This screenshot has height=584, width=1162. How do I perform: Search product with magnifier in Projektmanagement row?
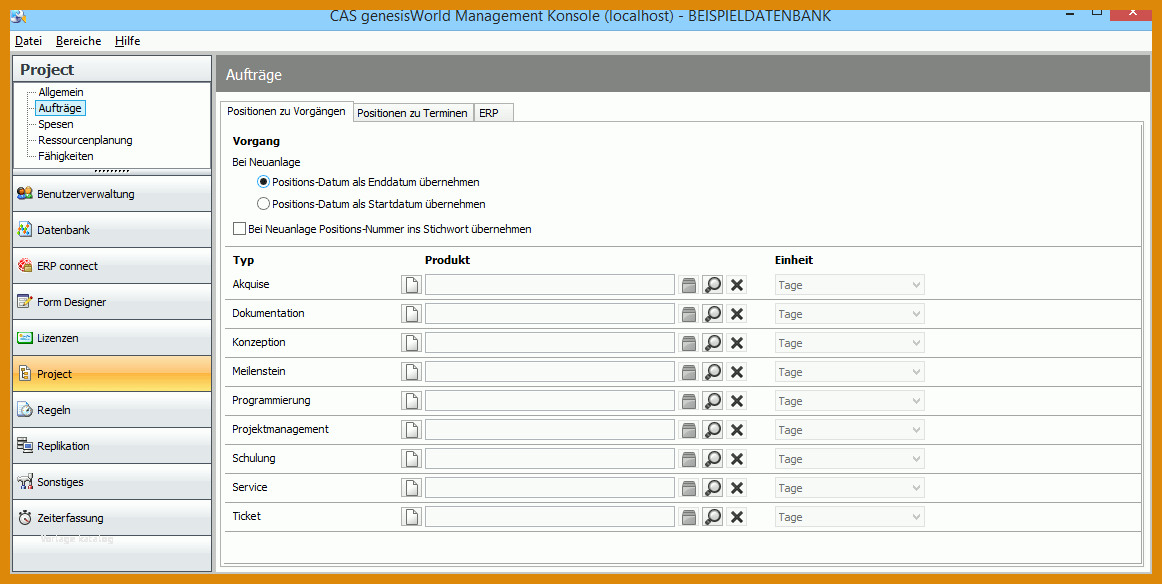[x=713, y=430]
